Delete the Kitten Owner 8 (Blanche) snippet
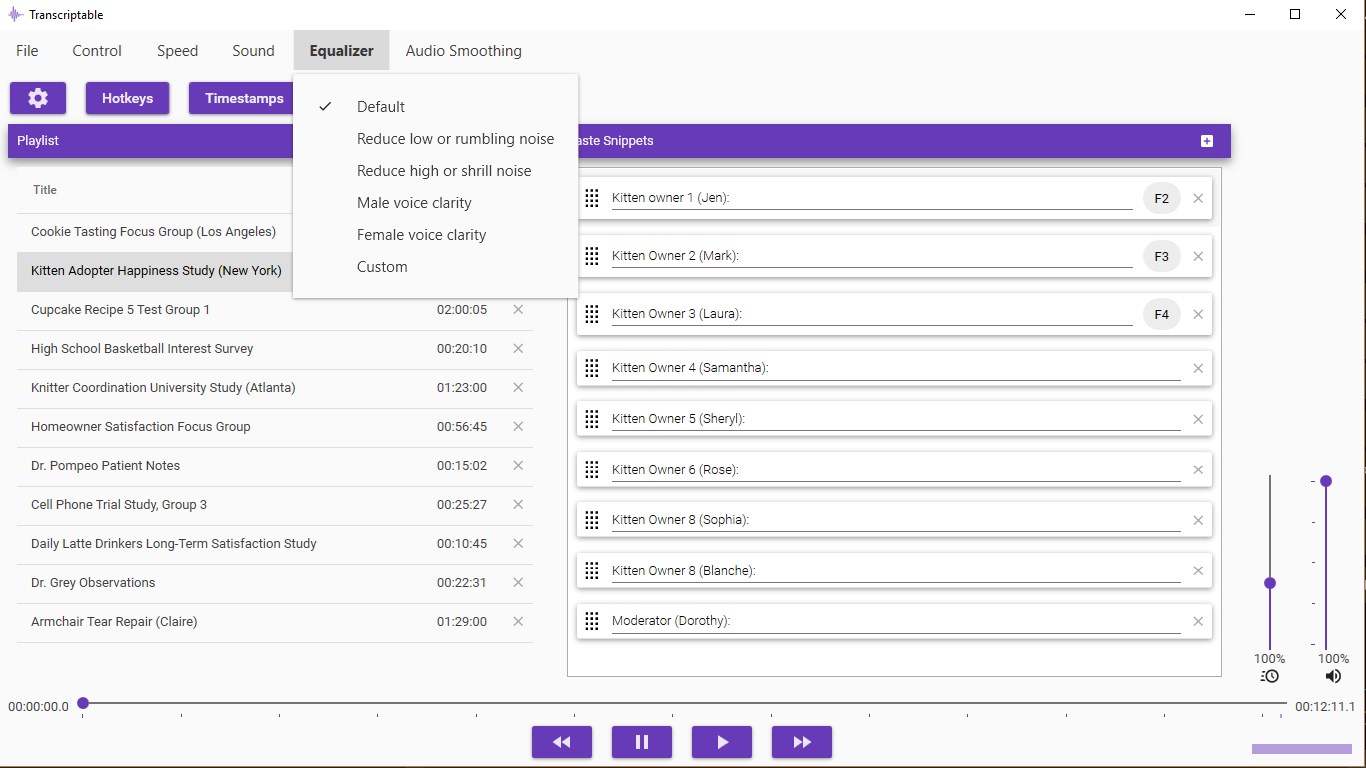The height and width of the screenshot is (768, 1366). coord(1198,571)
